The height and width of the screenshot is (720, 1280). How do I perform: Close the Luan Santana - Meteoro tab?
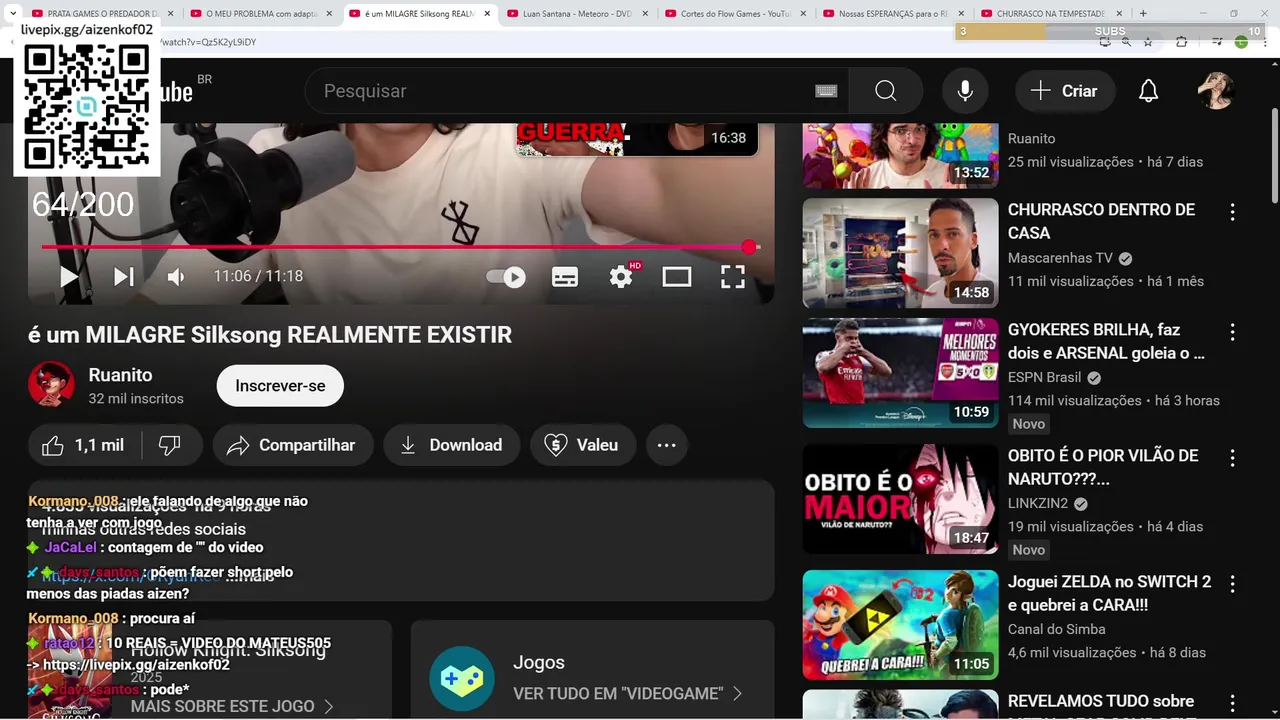645,14
